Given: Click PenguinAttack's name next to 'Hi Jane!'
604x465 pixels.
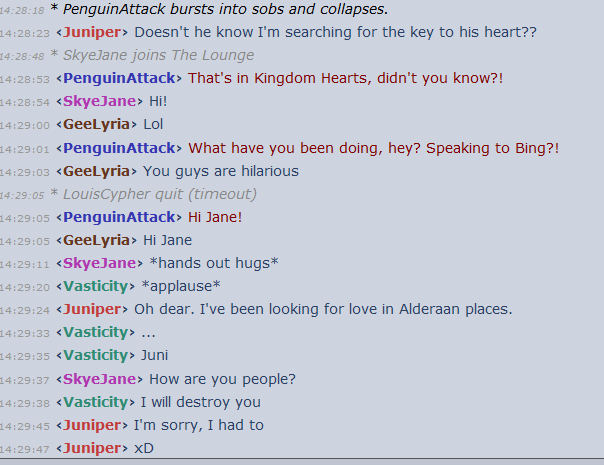Looking at the screenshot, I should pyautogui.click(x=119, y=217).
